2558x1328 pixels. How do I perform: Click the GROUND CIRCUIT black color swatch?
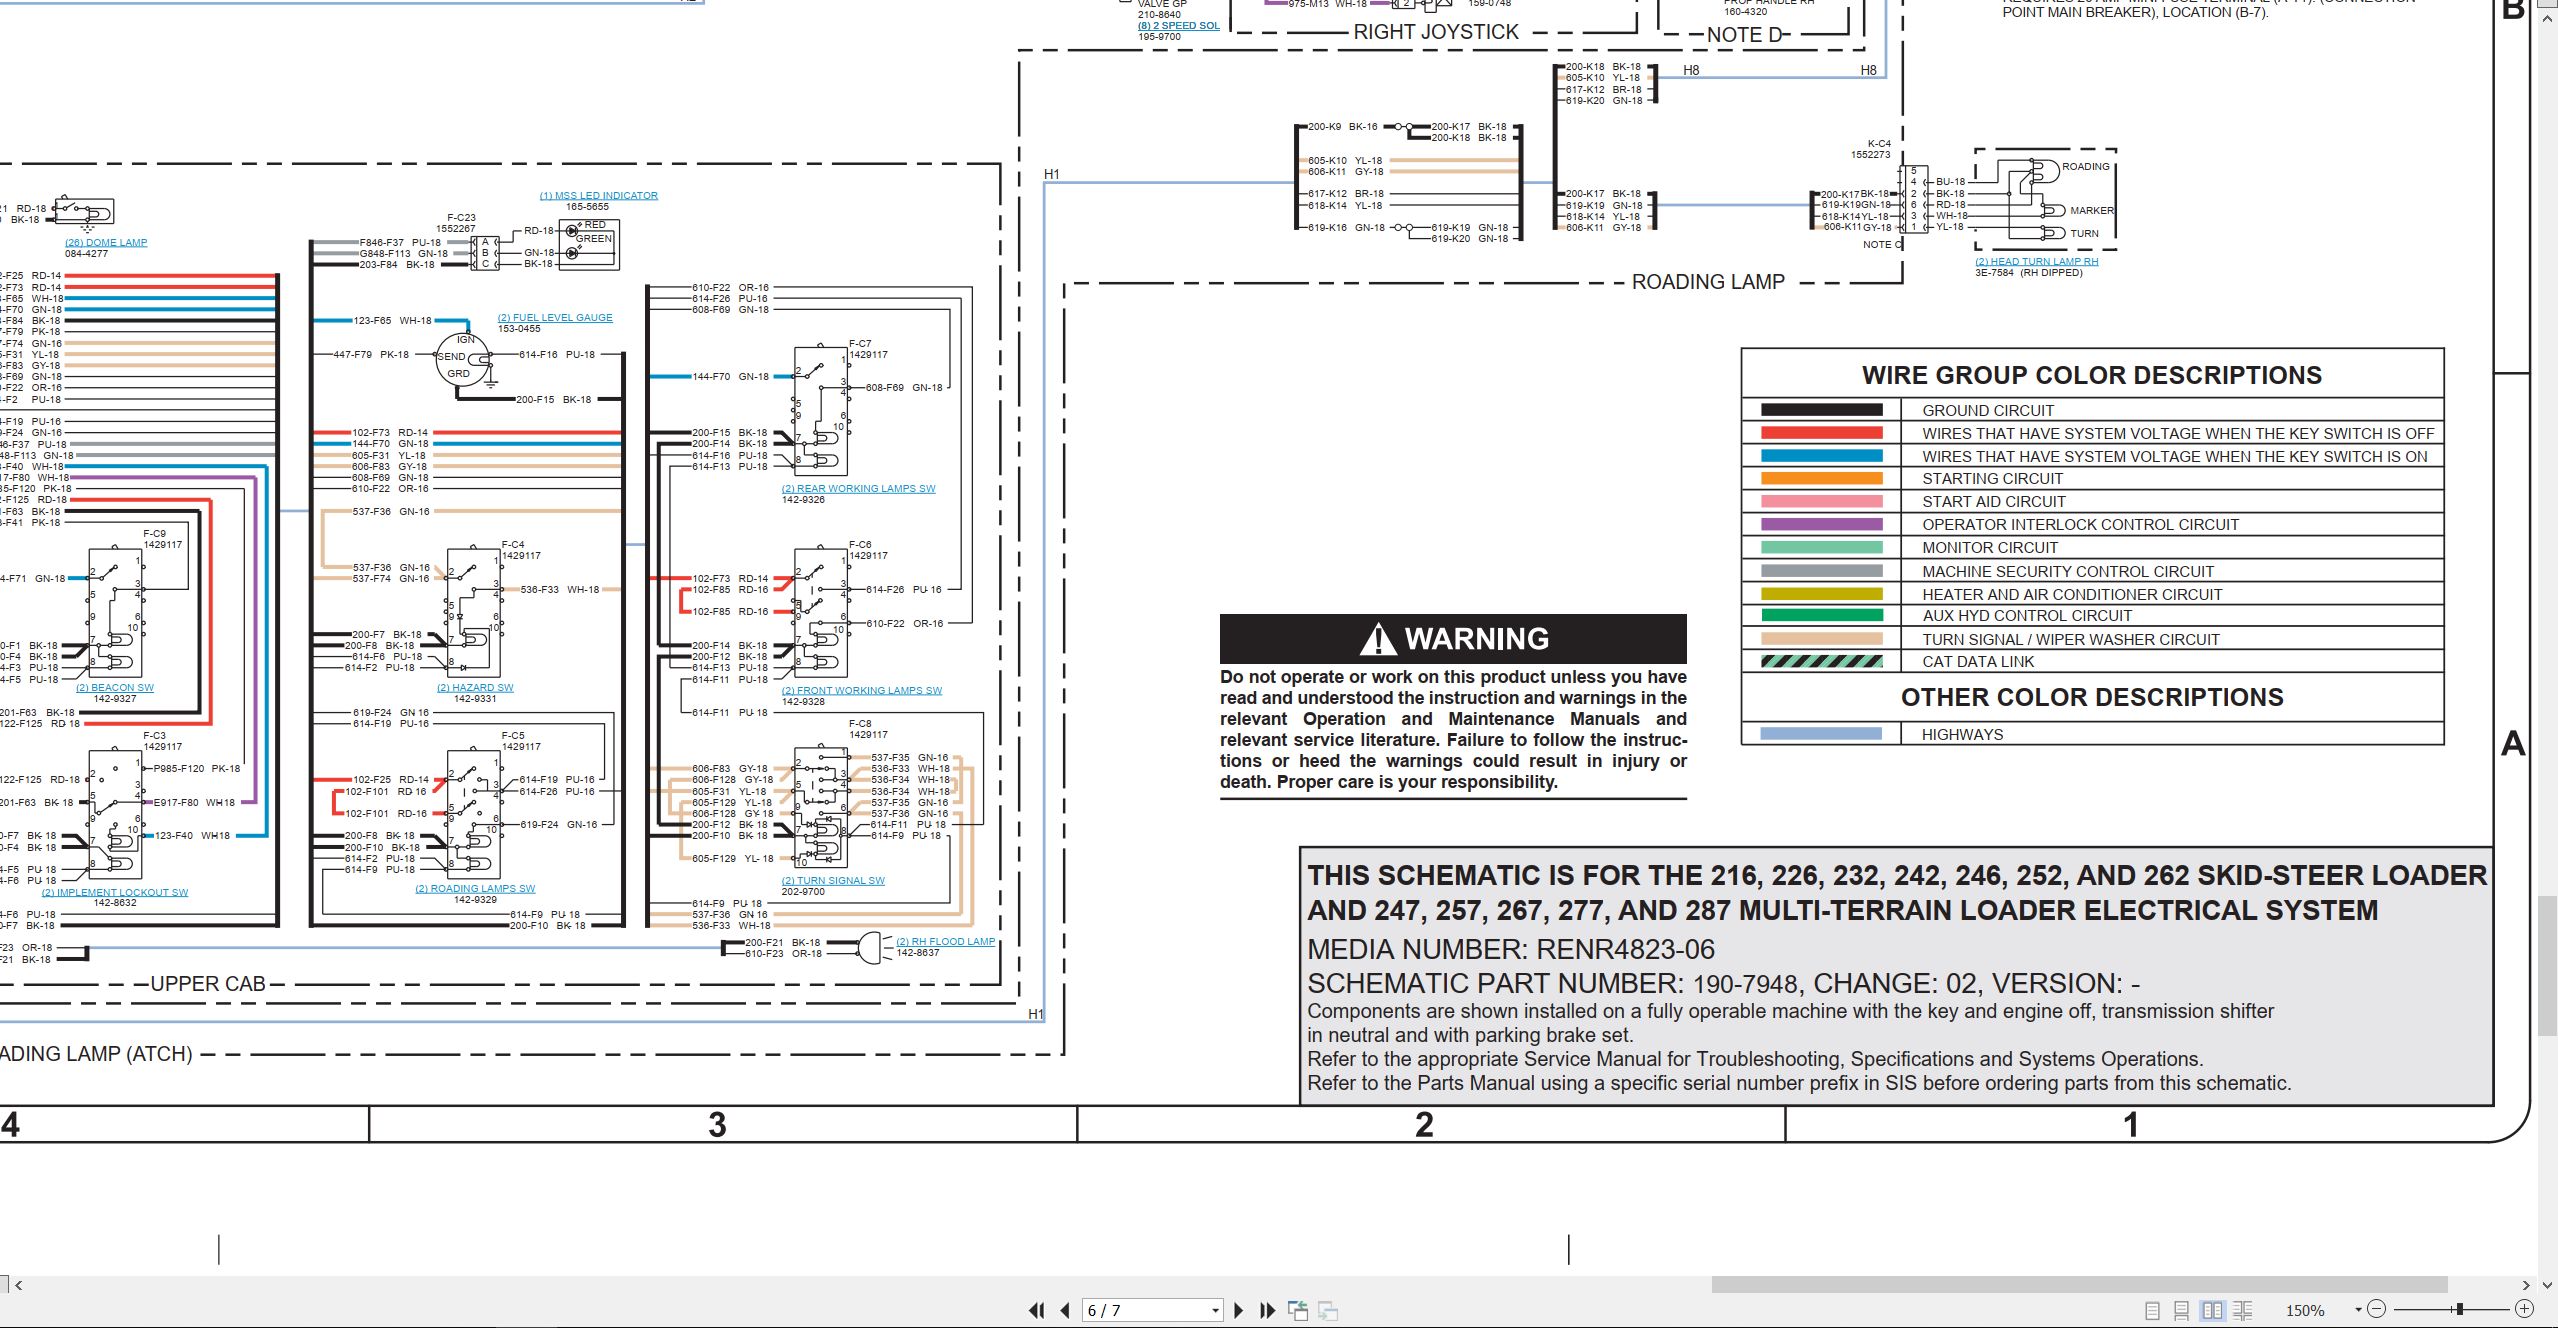(x=1821, y=410)
